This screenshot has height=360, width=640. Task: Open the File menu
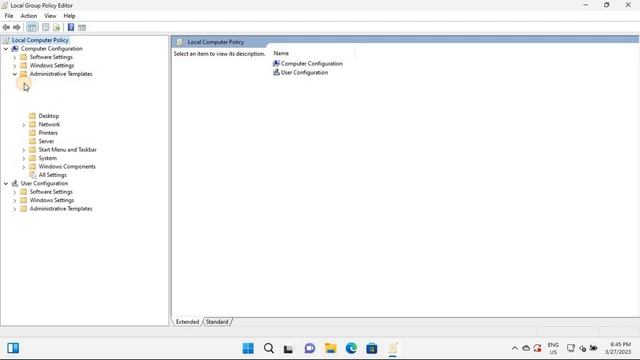tap(9, 16)
